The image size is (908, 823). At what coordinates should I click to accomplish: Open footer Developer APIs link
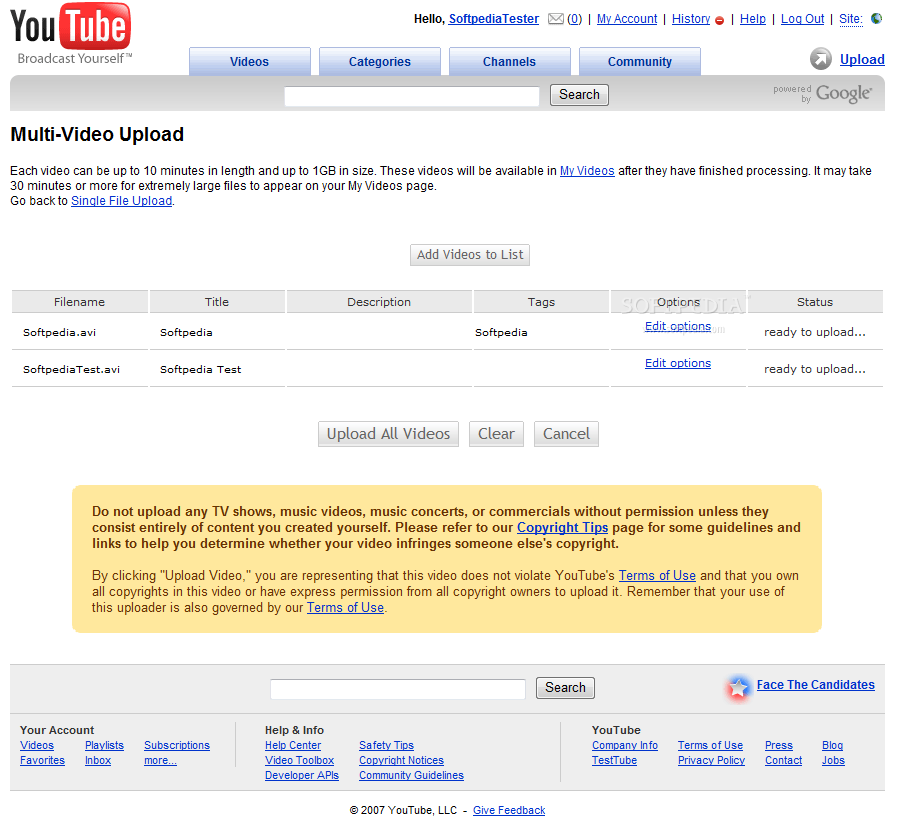click(x=302, y=776)
